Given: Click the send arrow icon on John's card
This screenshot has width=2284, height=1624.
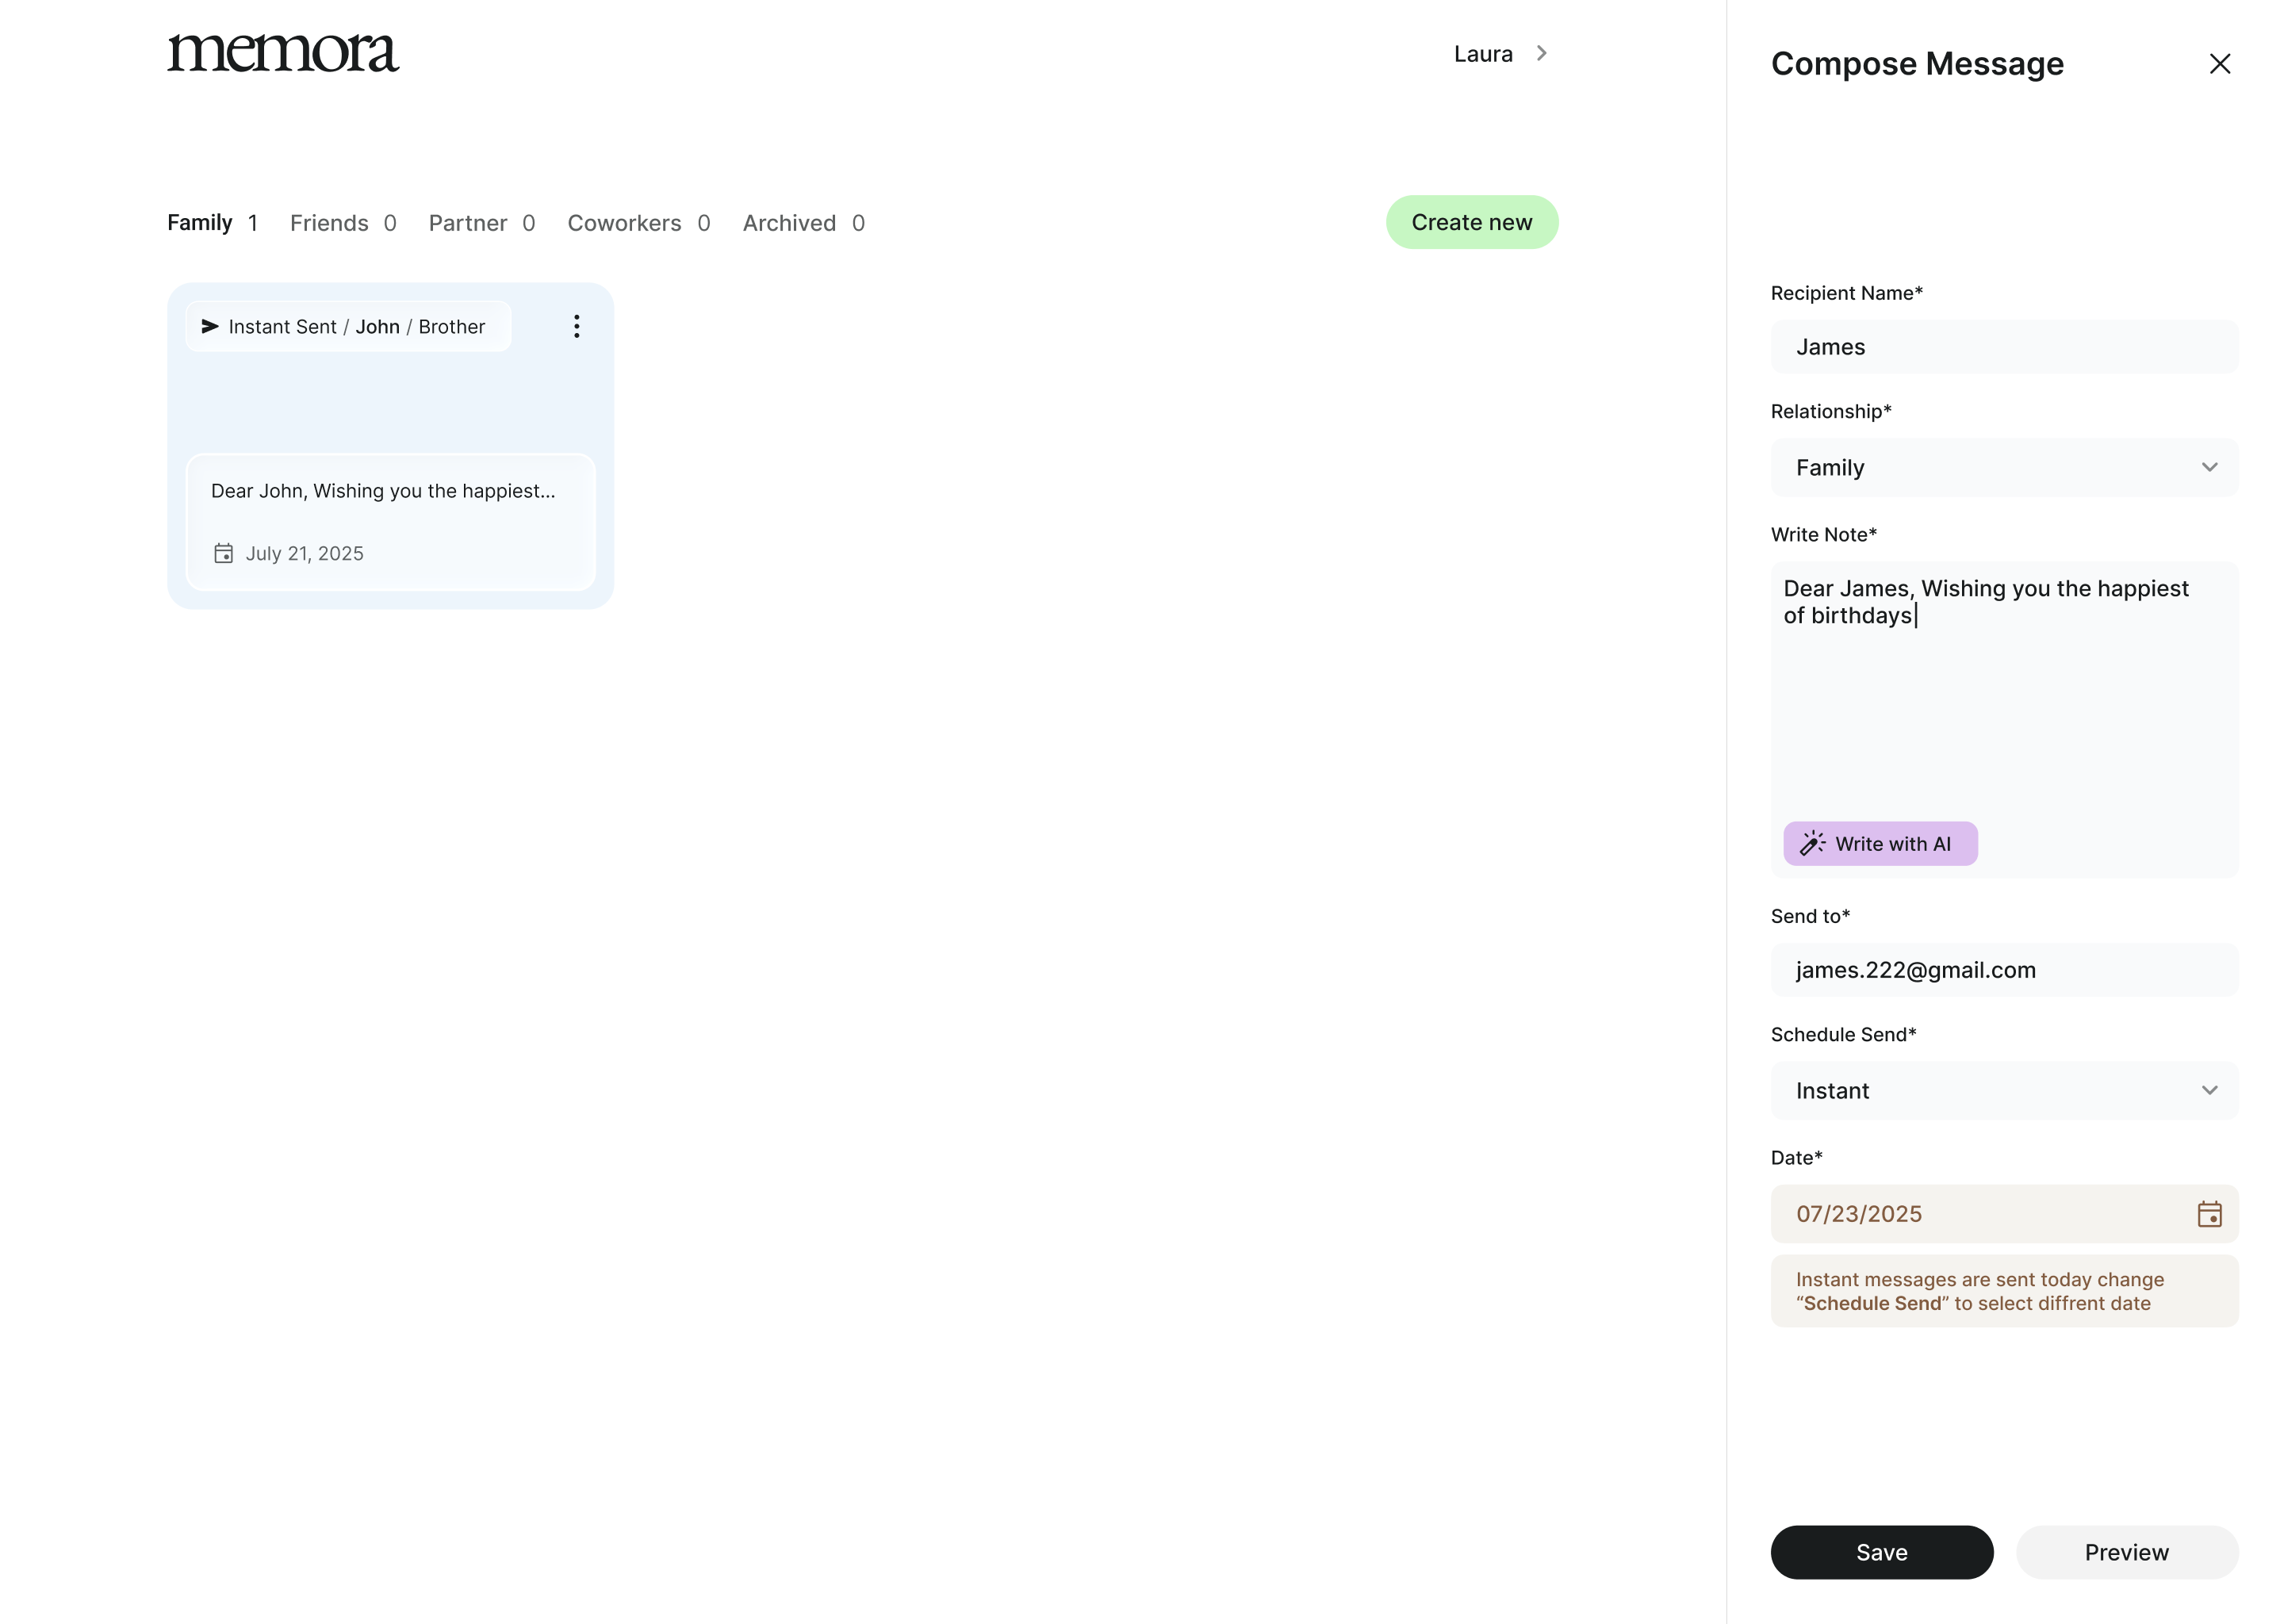Looking at the screenshot, I should pos(210,326).
